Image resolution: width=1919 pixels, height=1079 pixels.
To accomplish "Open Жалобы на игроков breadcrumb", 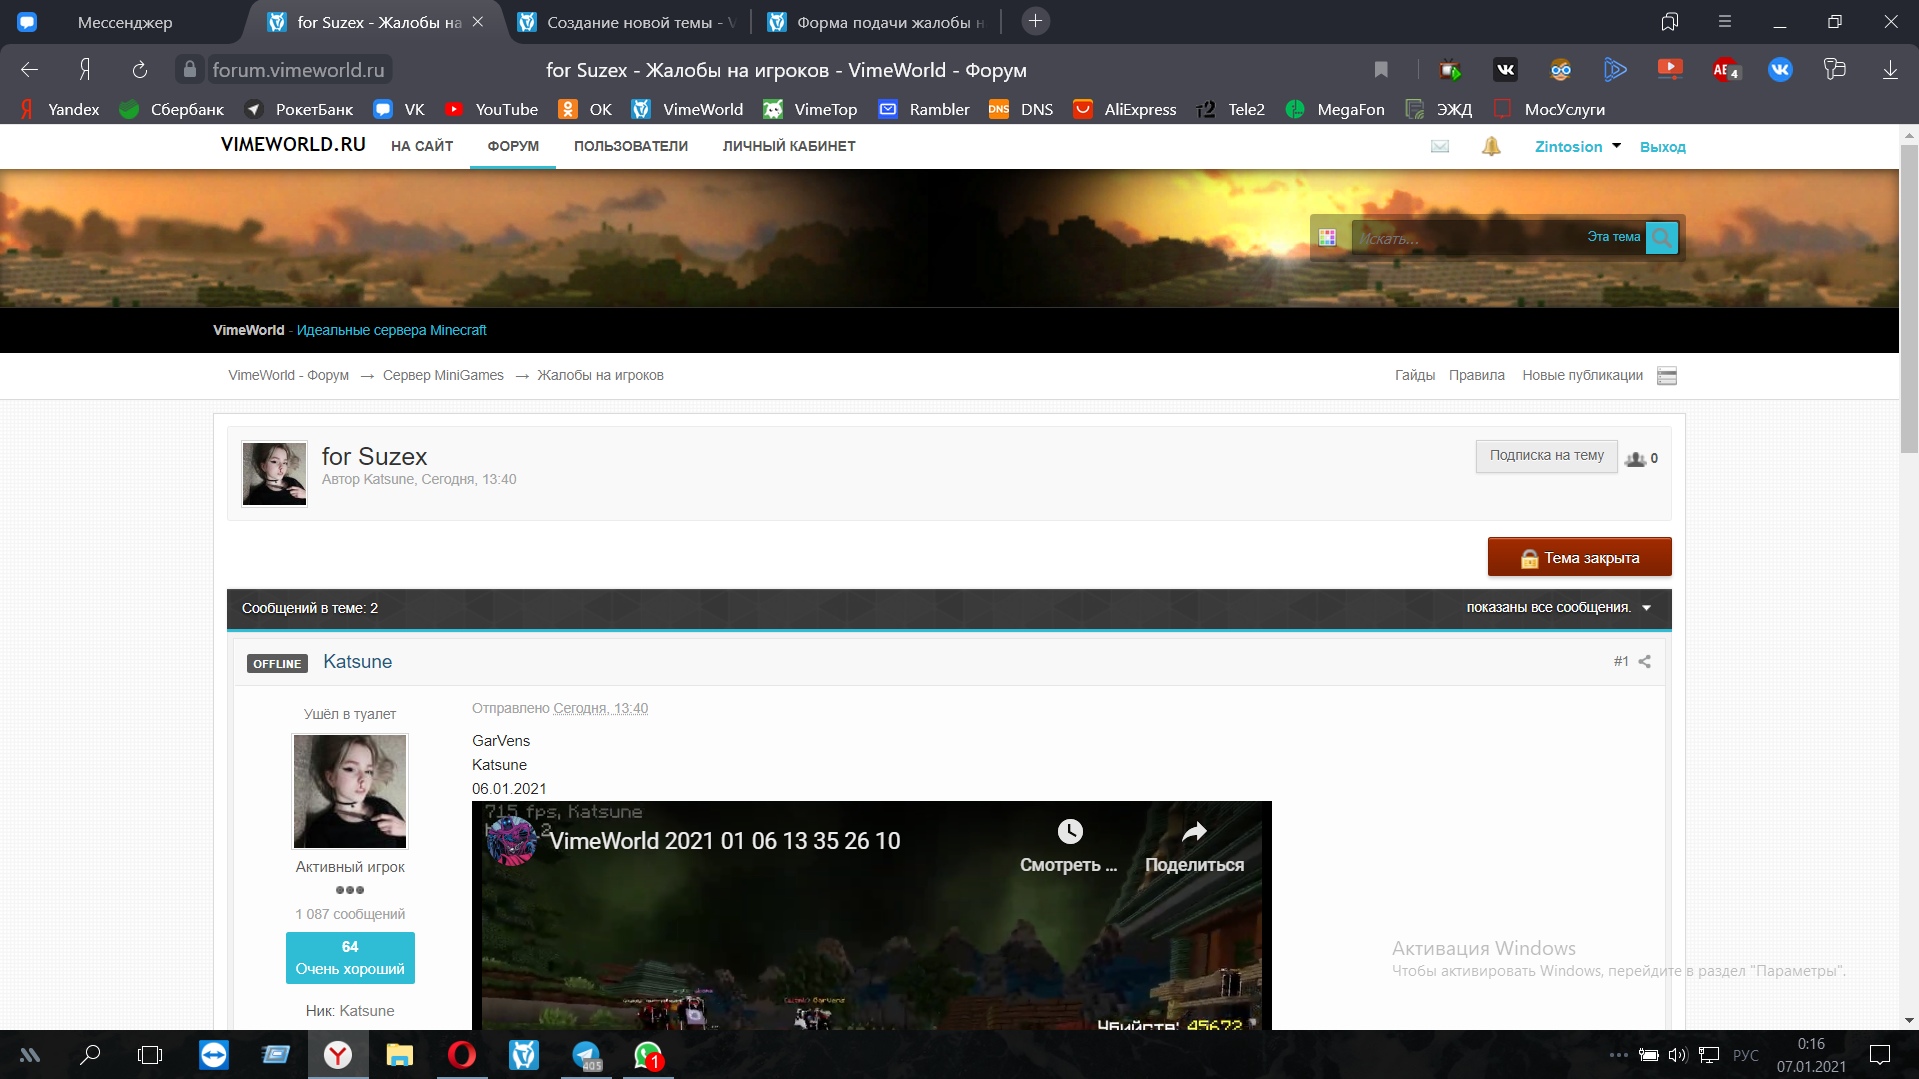I will point(600,375).
